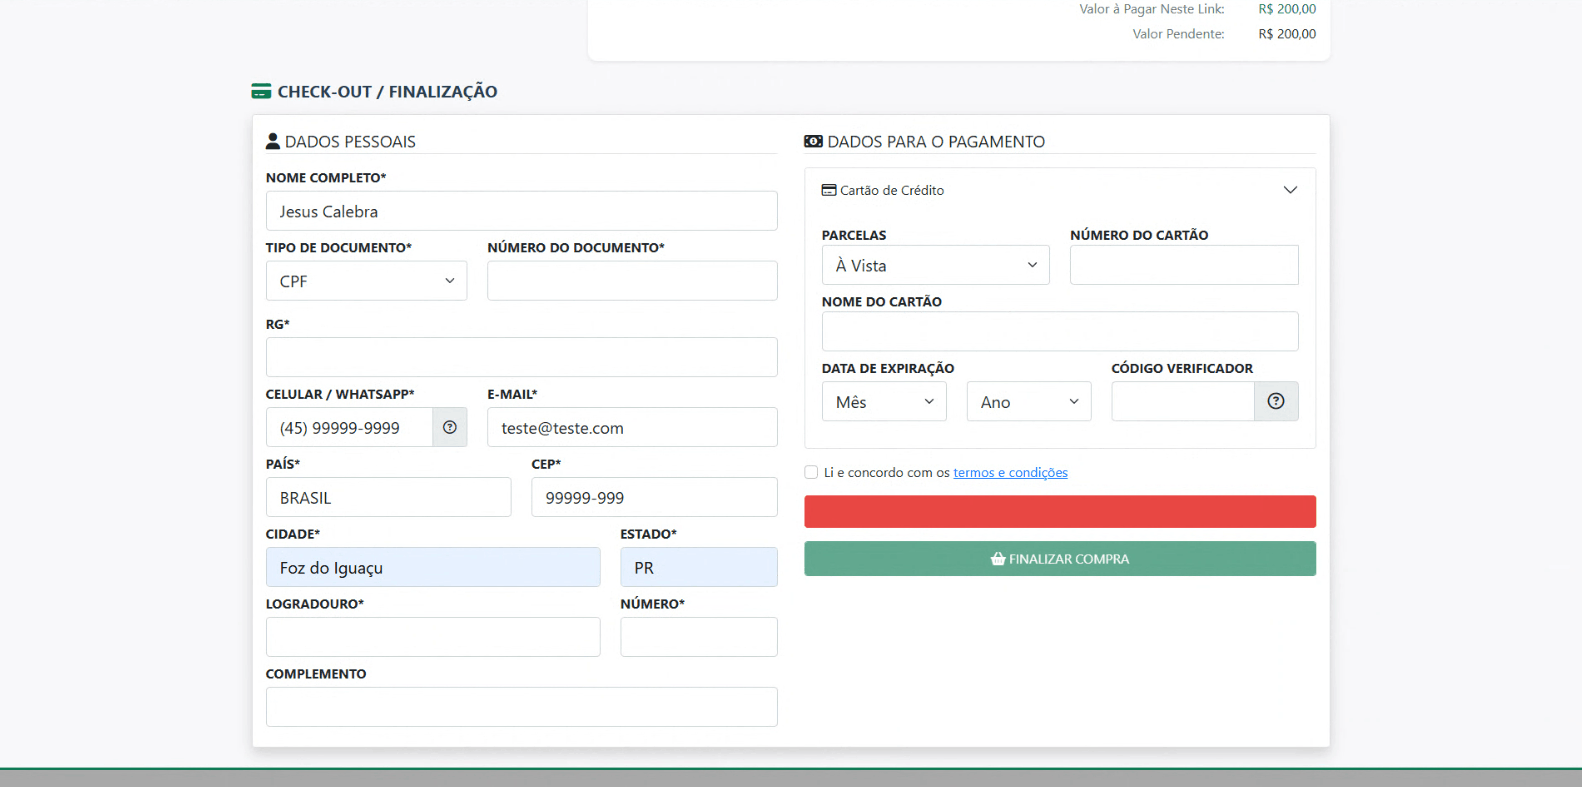Focus the Logradouro input field
1582x787 pixels.
(x=433, y=637)
